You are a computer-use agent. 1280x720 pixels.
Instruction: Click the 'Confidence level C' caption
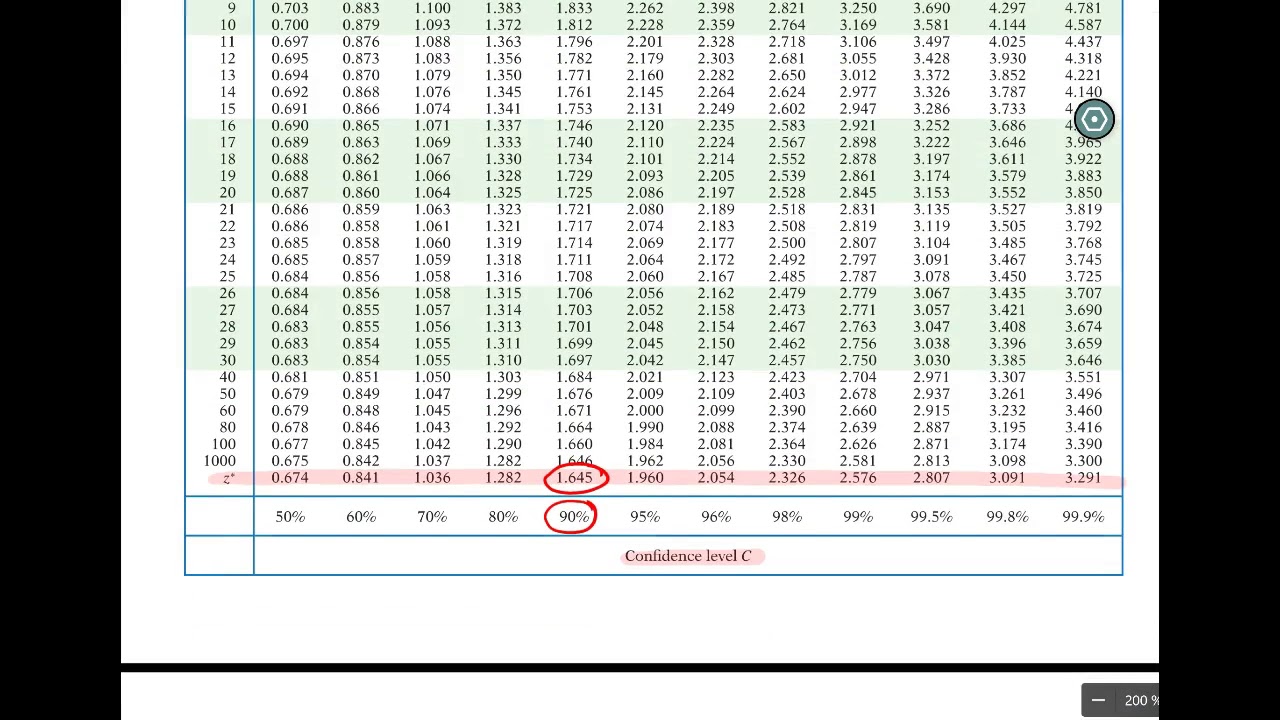coord(688,556)
